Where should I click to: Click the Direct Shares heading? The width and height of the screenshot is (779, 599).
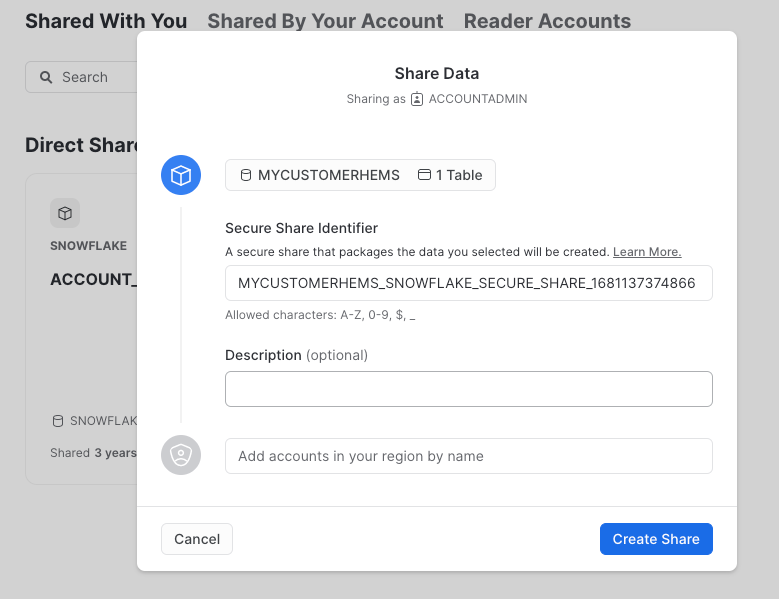(81, 145)
